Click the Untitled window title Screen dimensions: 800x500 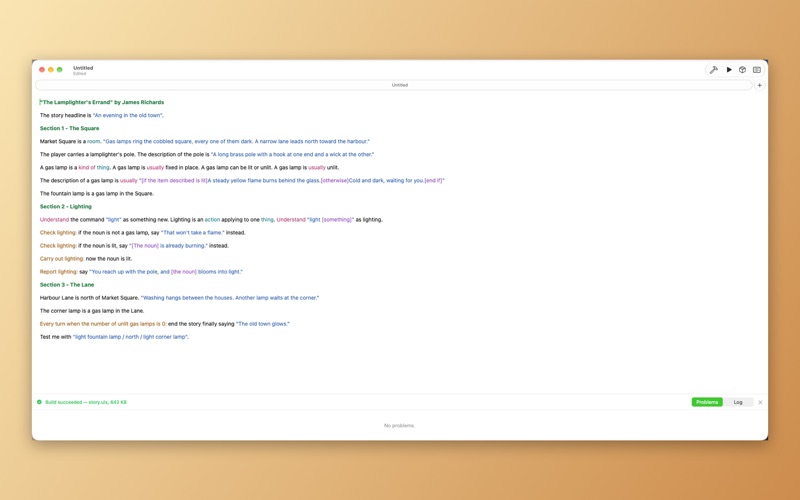pos(83,68)
